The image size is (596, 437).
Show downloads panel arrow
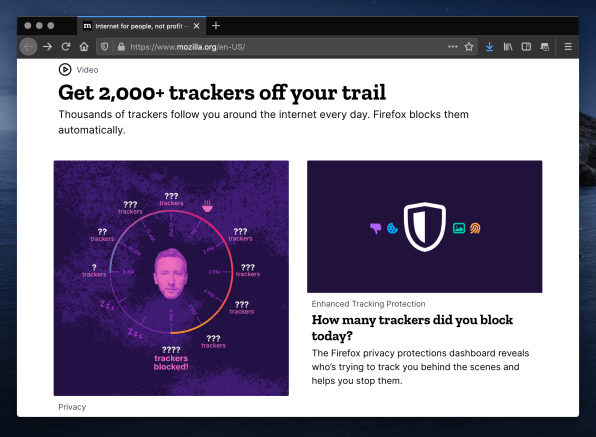coord(490,47)
